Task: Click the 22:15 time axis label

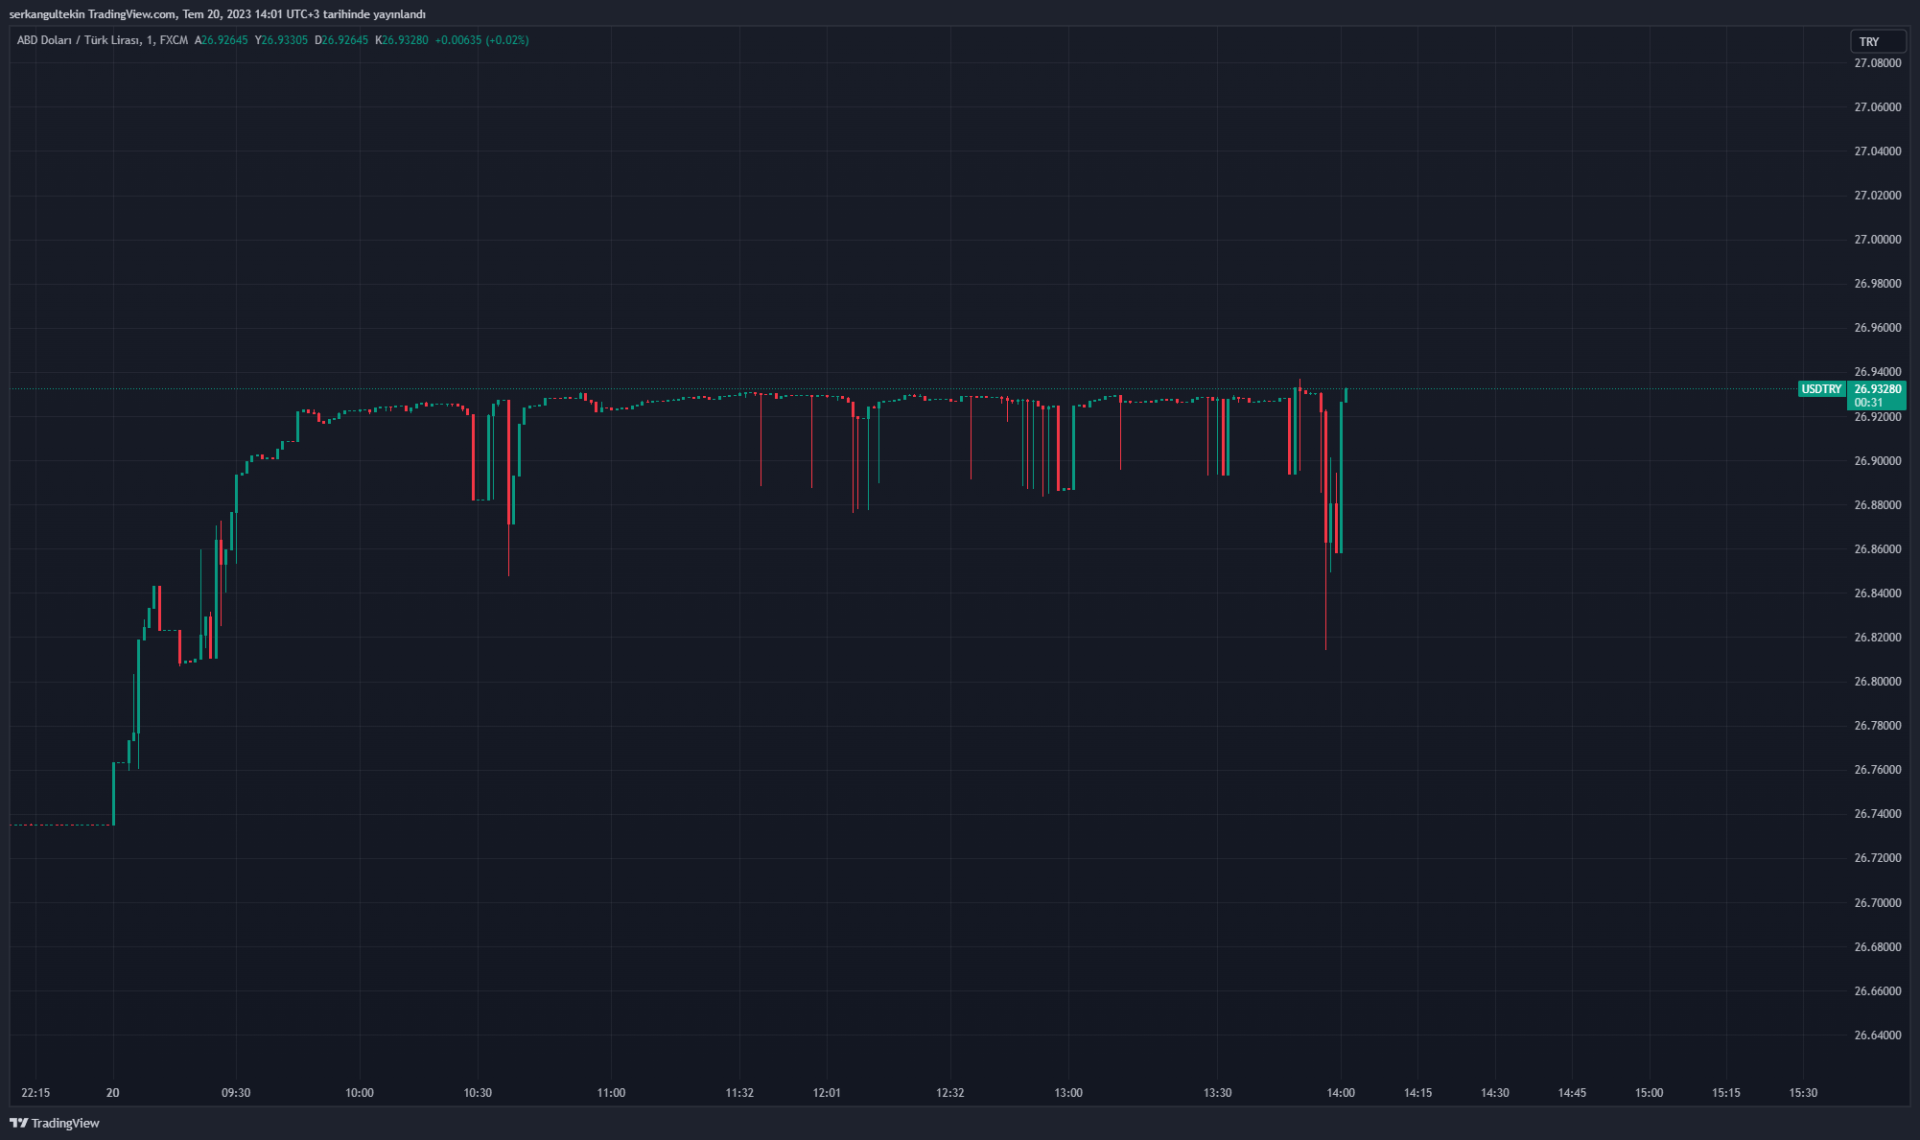Action: 35,1092
